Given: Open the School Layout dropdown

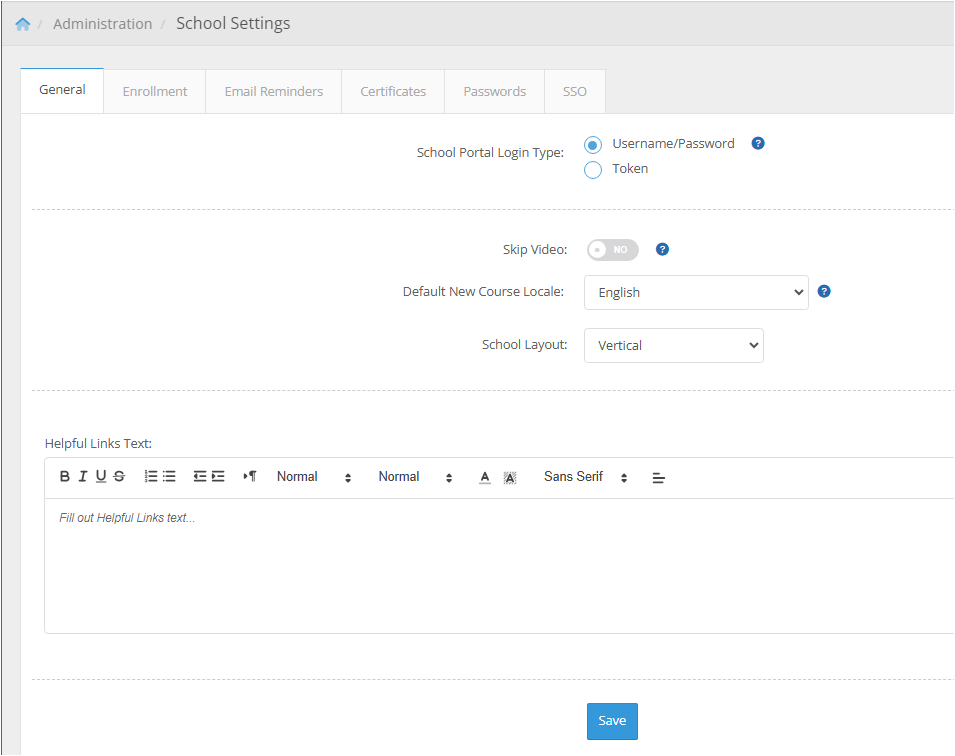Looking at the screenshot, I should click(x=673, y=346).
